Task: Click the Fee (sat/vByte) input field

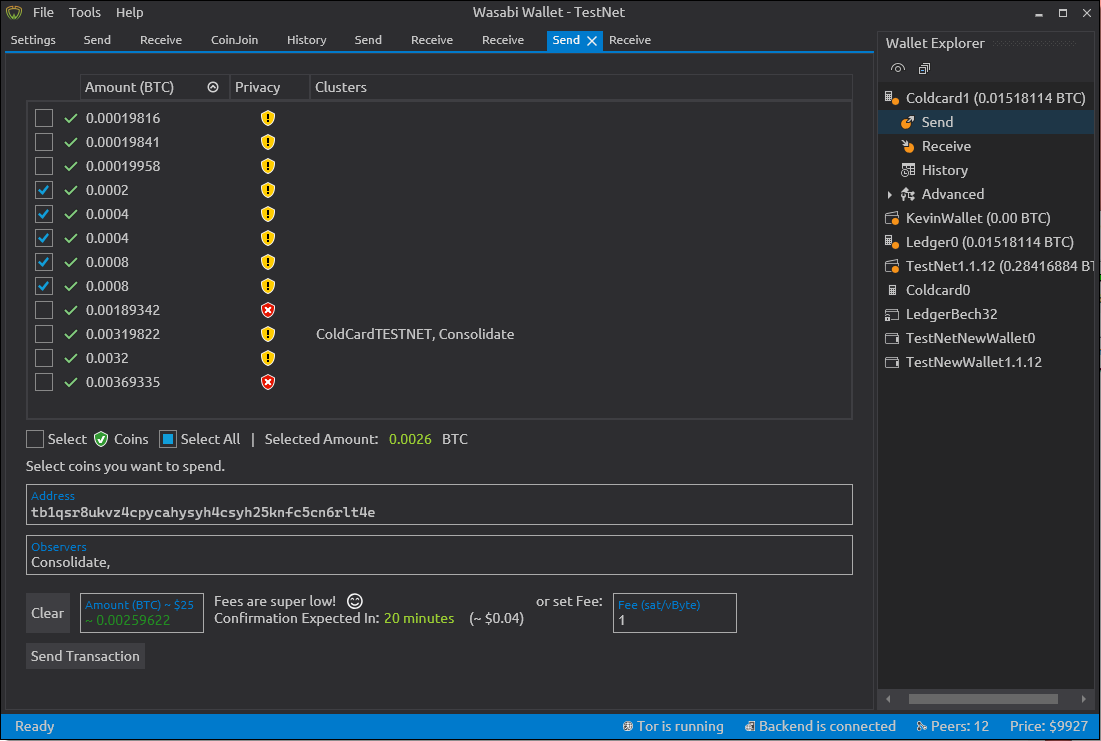Action: point(675,613)
